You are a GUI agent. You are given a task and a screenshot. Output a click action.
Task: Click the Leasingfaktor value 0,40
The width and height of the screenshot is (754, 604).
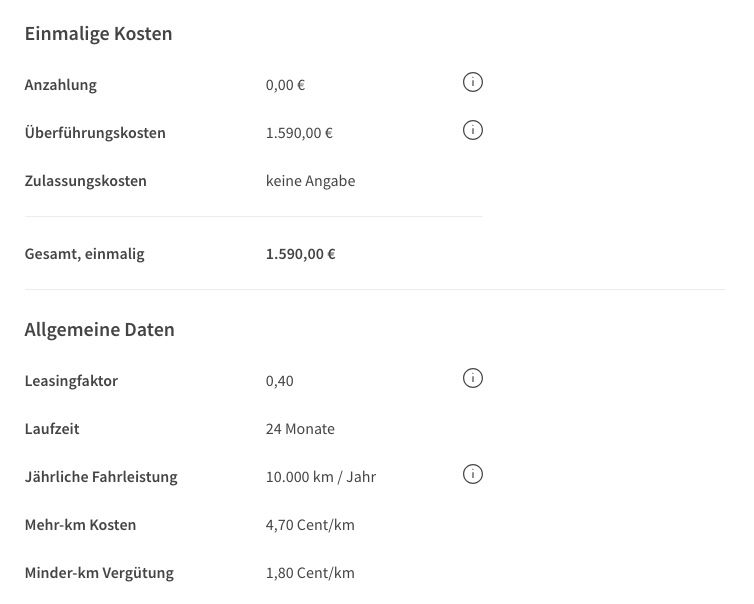[x=279, y=381]
